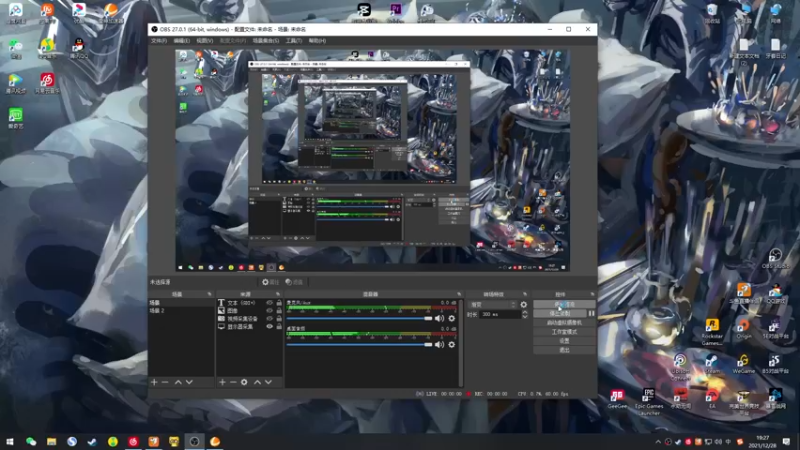Open desktop audio settings gear
Screen dimensions: 800x450
(452, 345)
